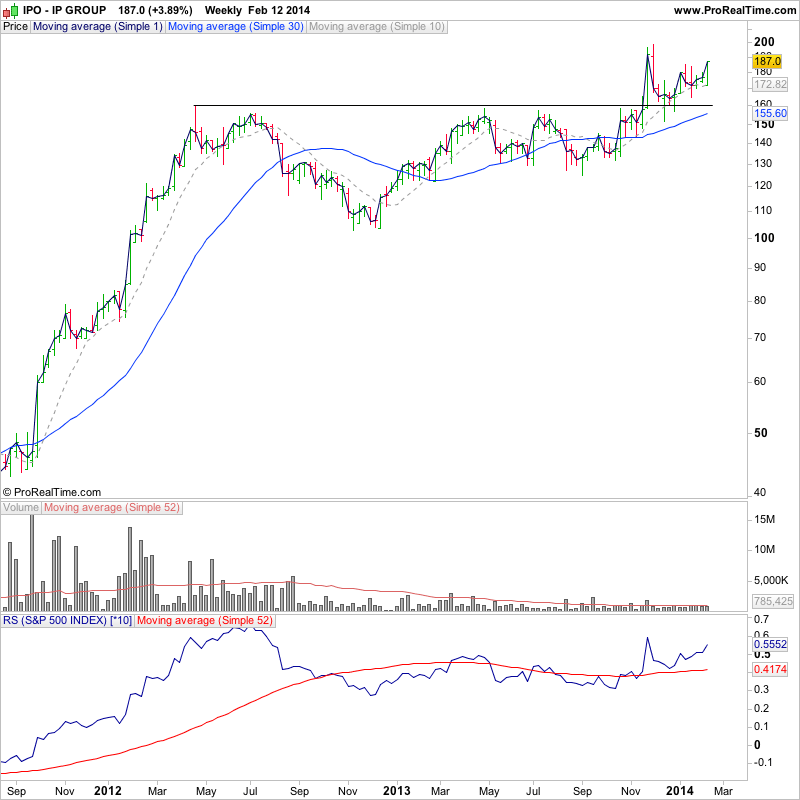Click the -0.1 RS axis label
The height and width of the screenshot is (800, 800).
coord(763,762)
